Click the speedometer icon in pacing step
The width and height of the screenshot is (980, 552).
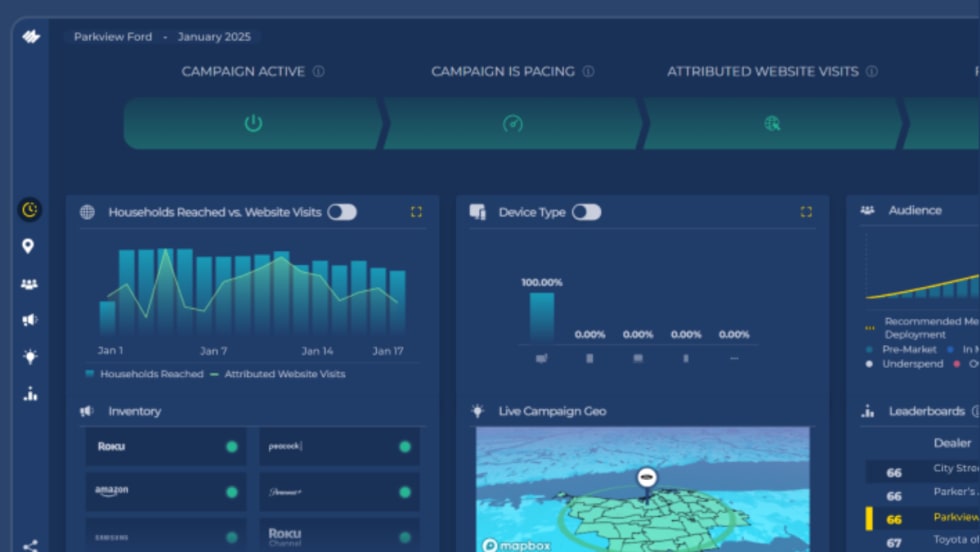tap(512, 123)
